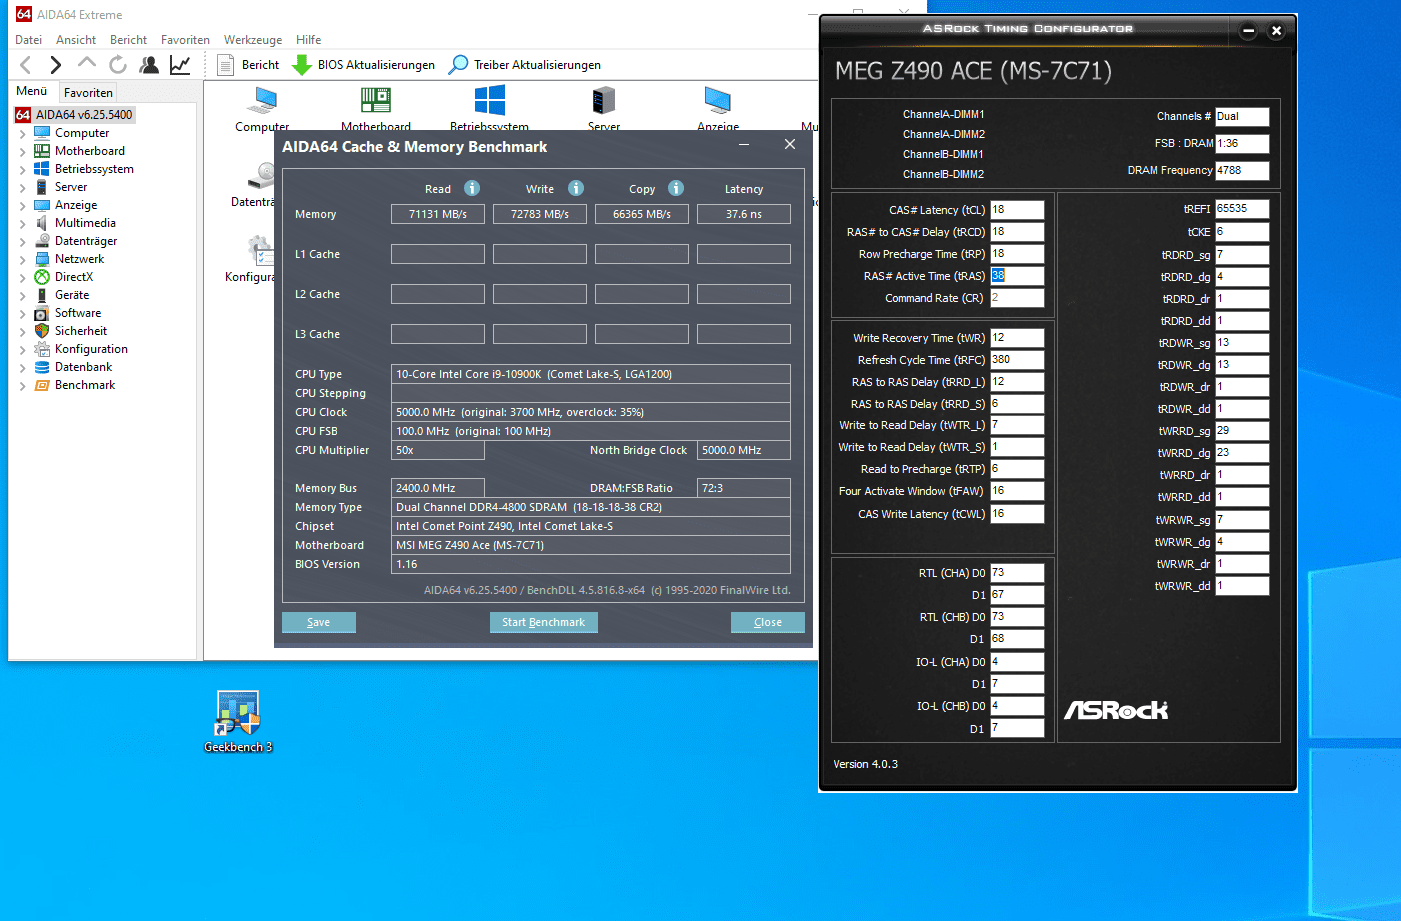Select Konfiguration in the sidebar tree
The width and height of the screenshot is (1401, 921).
[x=91, y=349]
